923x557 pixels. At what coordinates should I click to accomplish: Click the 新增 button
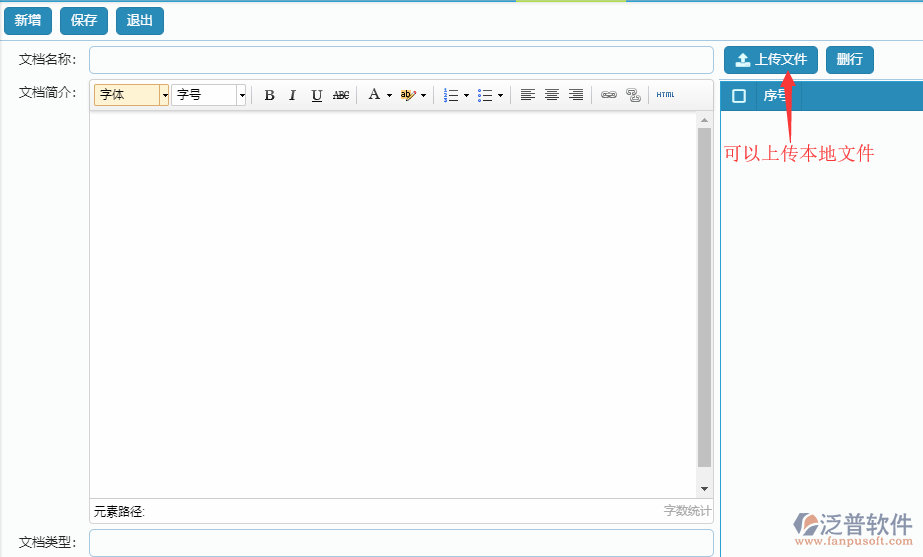28,20
